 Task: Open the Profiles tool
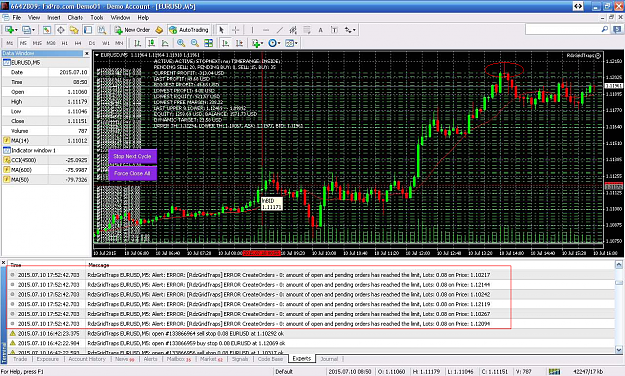tap(26, 30)
